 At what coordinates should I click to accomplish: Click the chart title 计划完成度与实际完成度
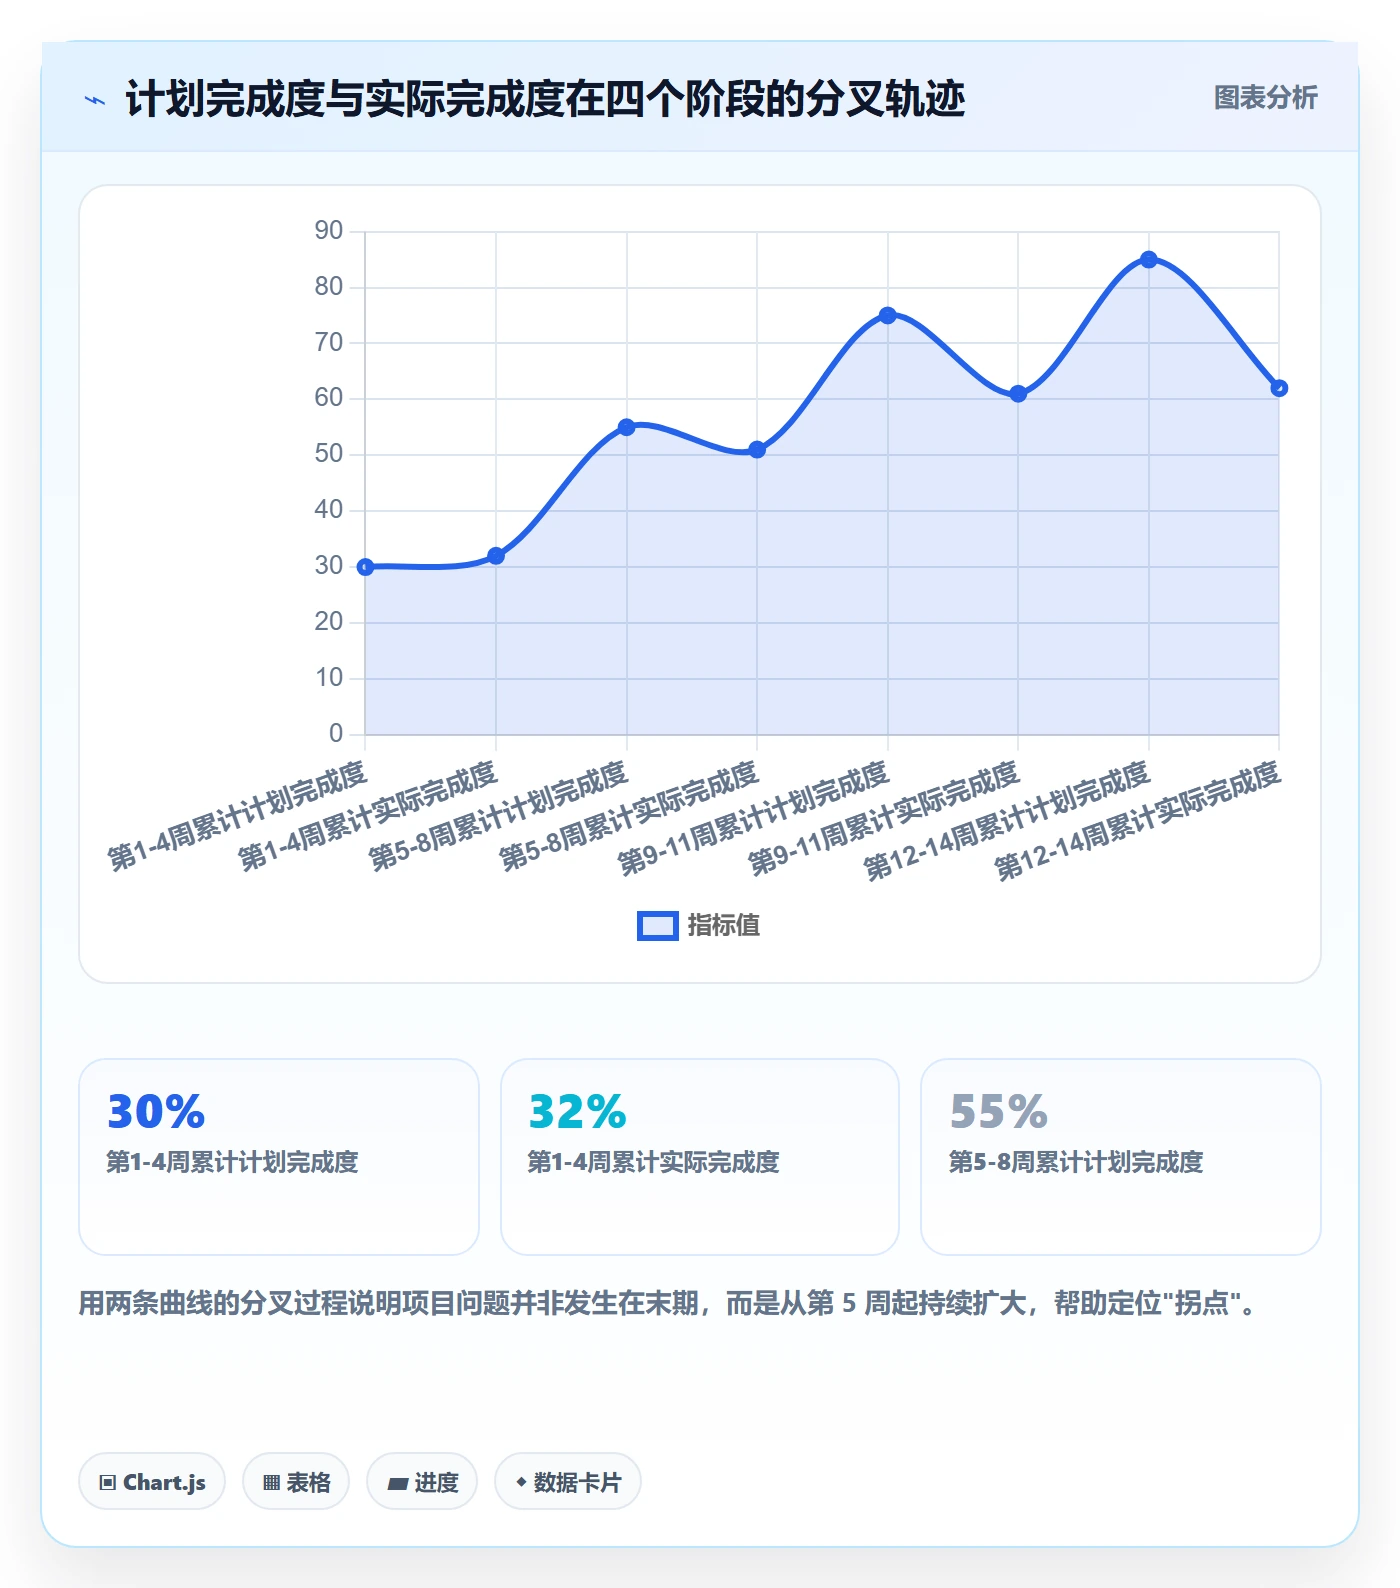tap(545, 100)
